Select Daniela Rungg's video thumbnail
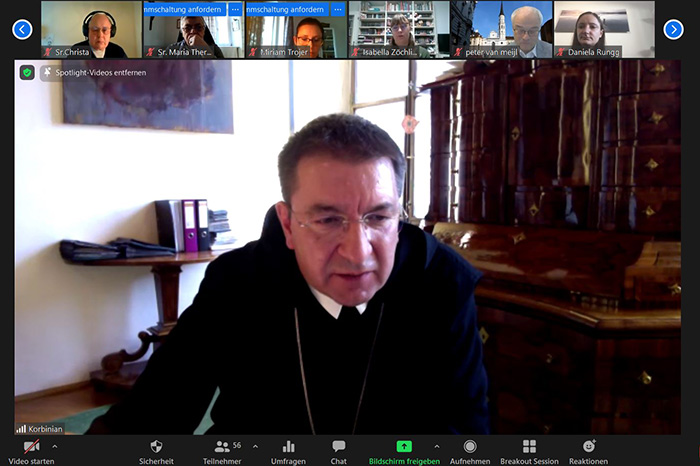 pos(604,29)
